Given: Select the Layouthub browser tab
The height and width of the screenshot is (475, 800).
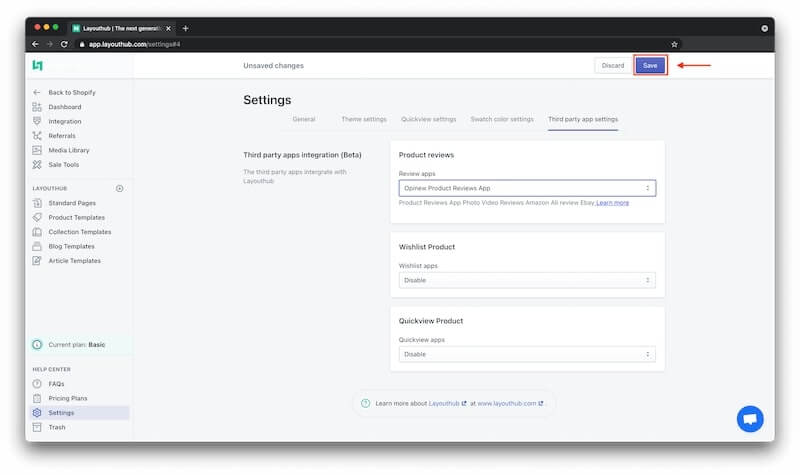Looking at the screenshot, I should tap(121, 29).
